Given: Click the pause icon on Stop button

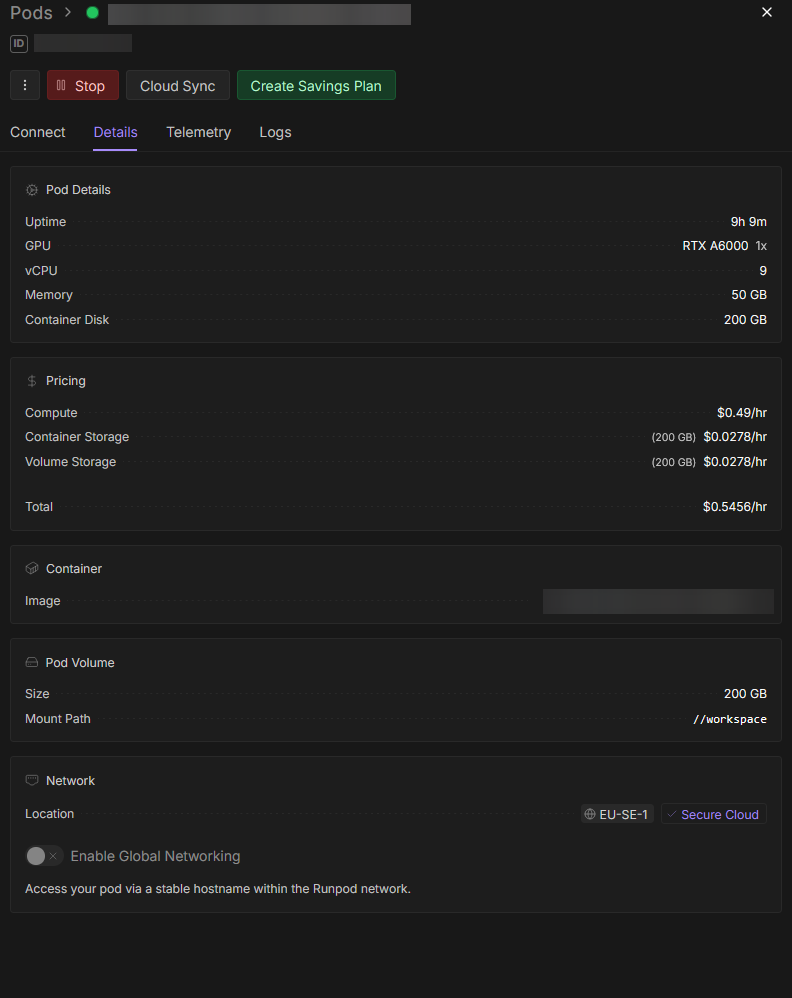Looking at the screenshot, I should [x=61, y=86].
